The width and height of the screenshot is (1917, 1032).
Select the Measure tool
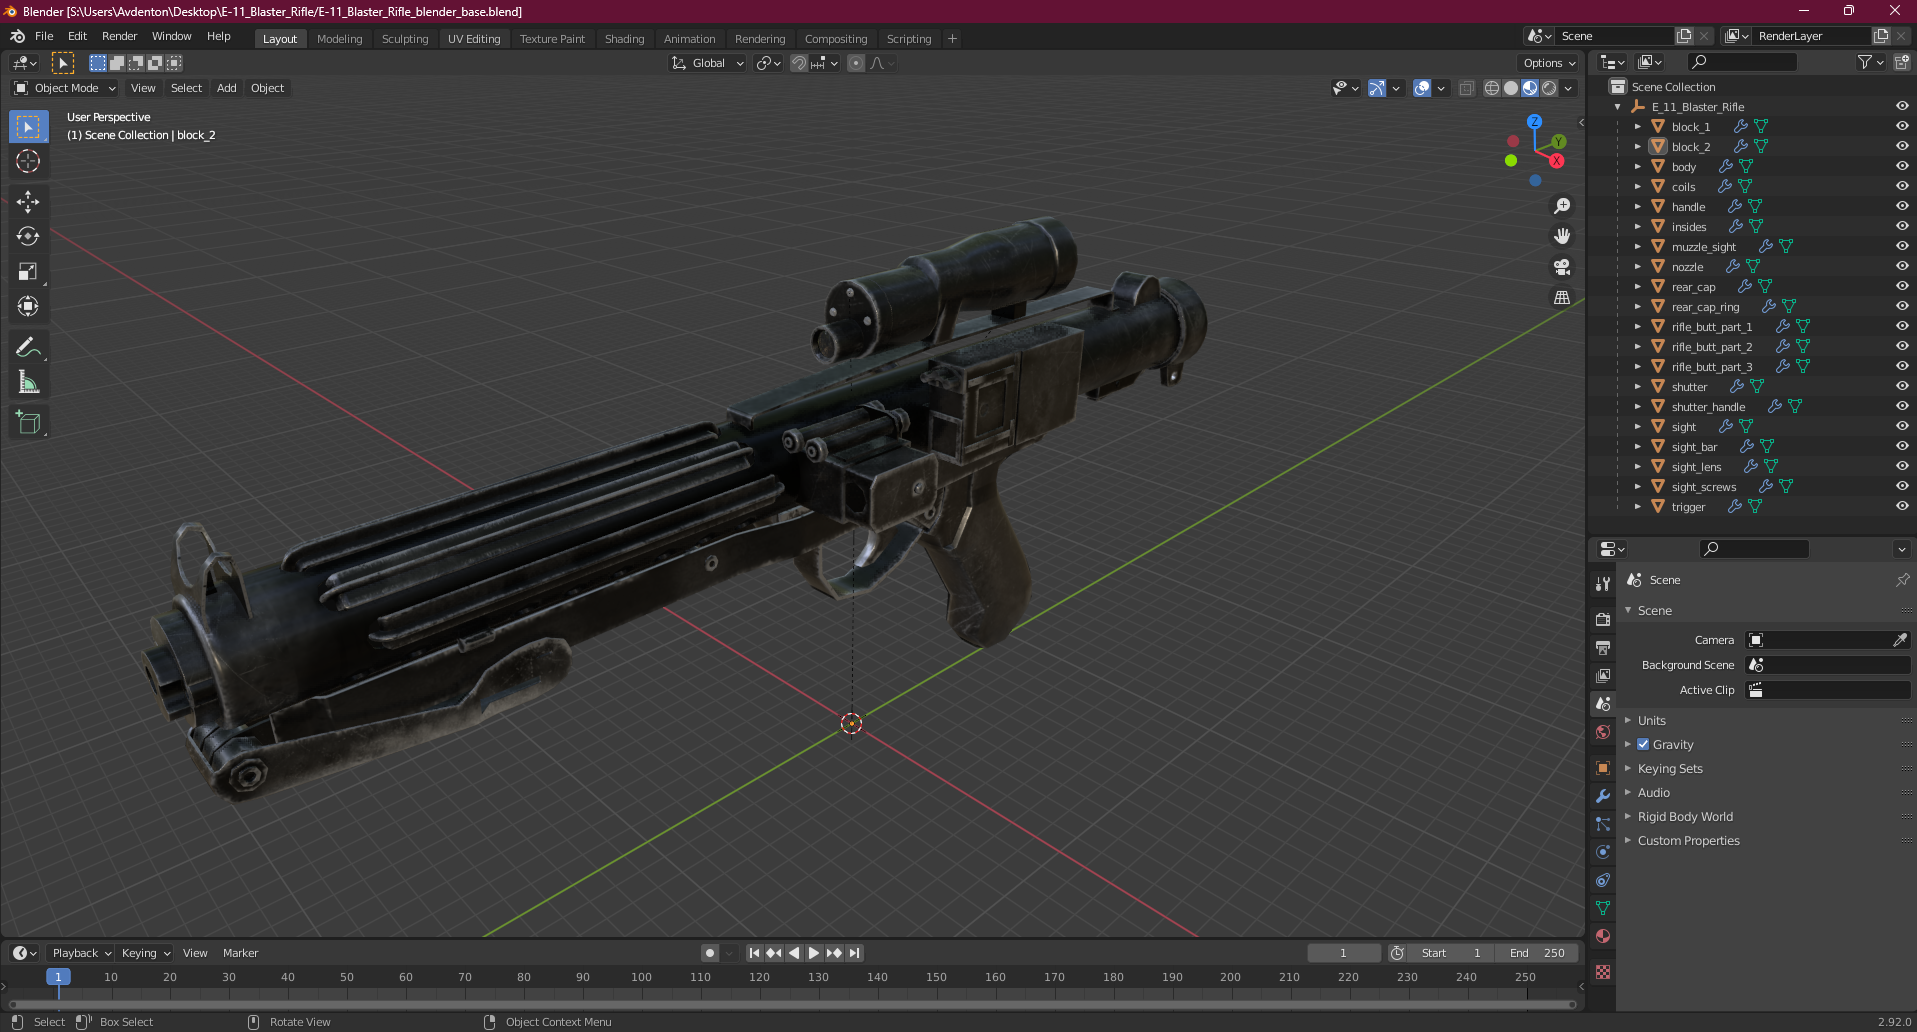(x=28, y=383)
